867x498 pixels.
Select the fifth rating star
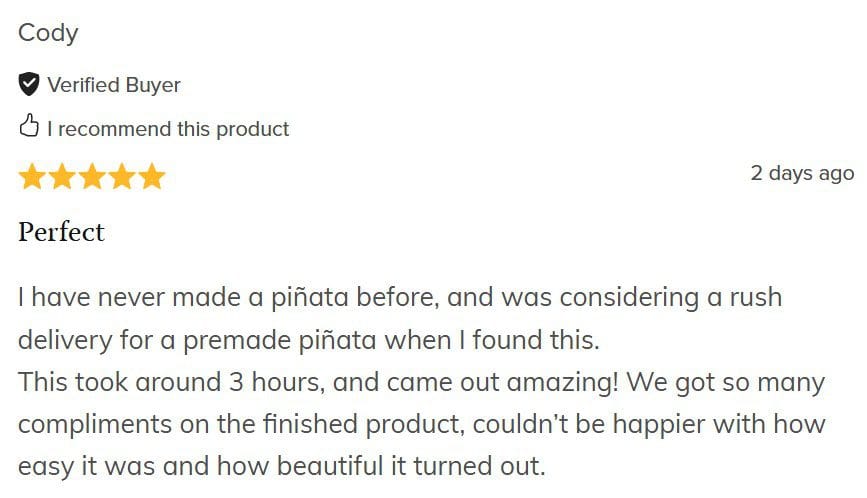(x=152, y=177)
